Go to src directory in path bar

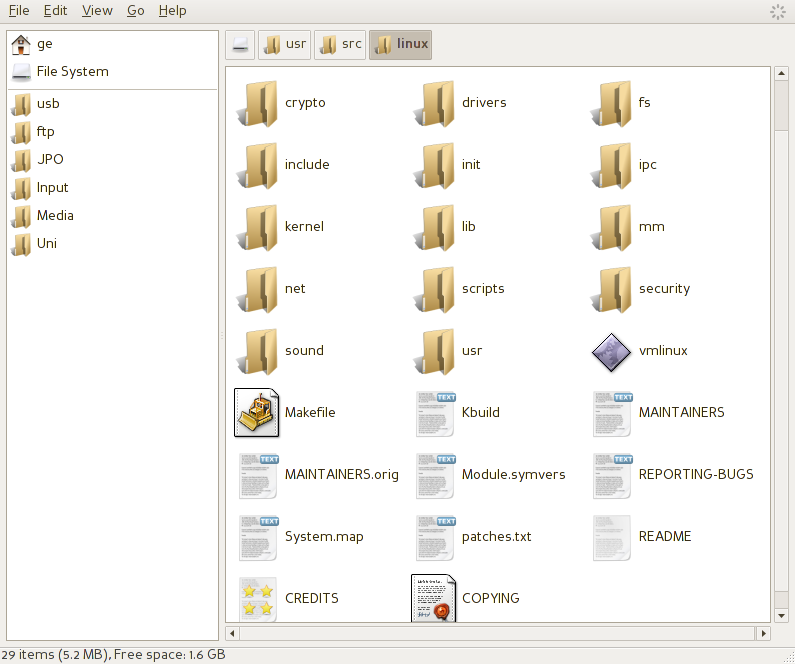[x=341, y=44]
